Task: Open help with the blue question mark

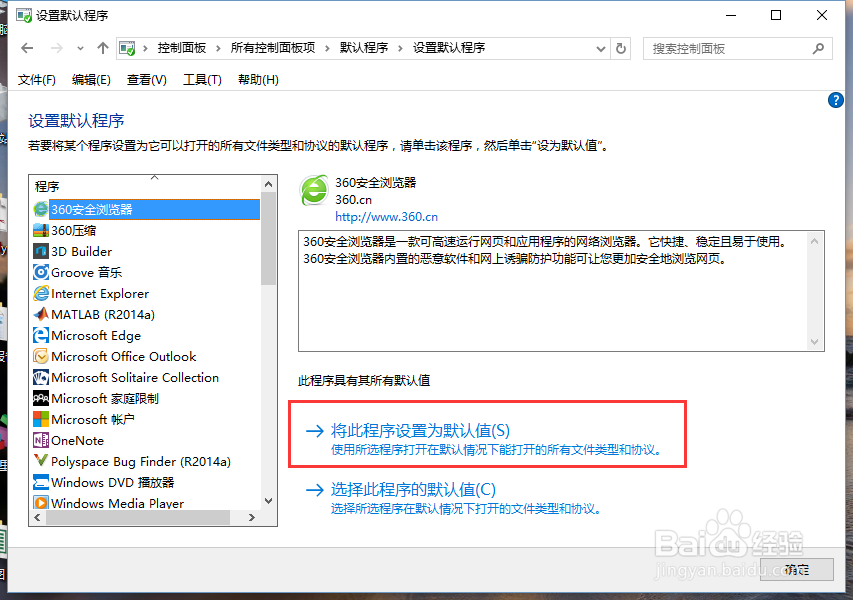Action: click(x=836, y=100)
